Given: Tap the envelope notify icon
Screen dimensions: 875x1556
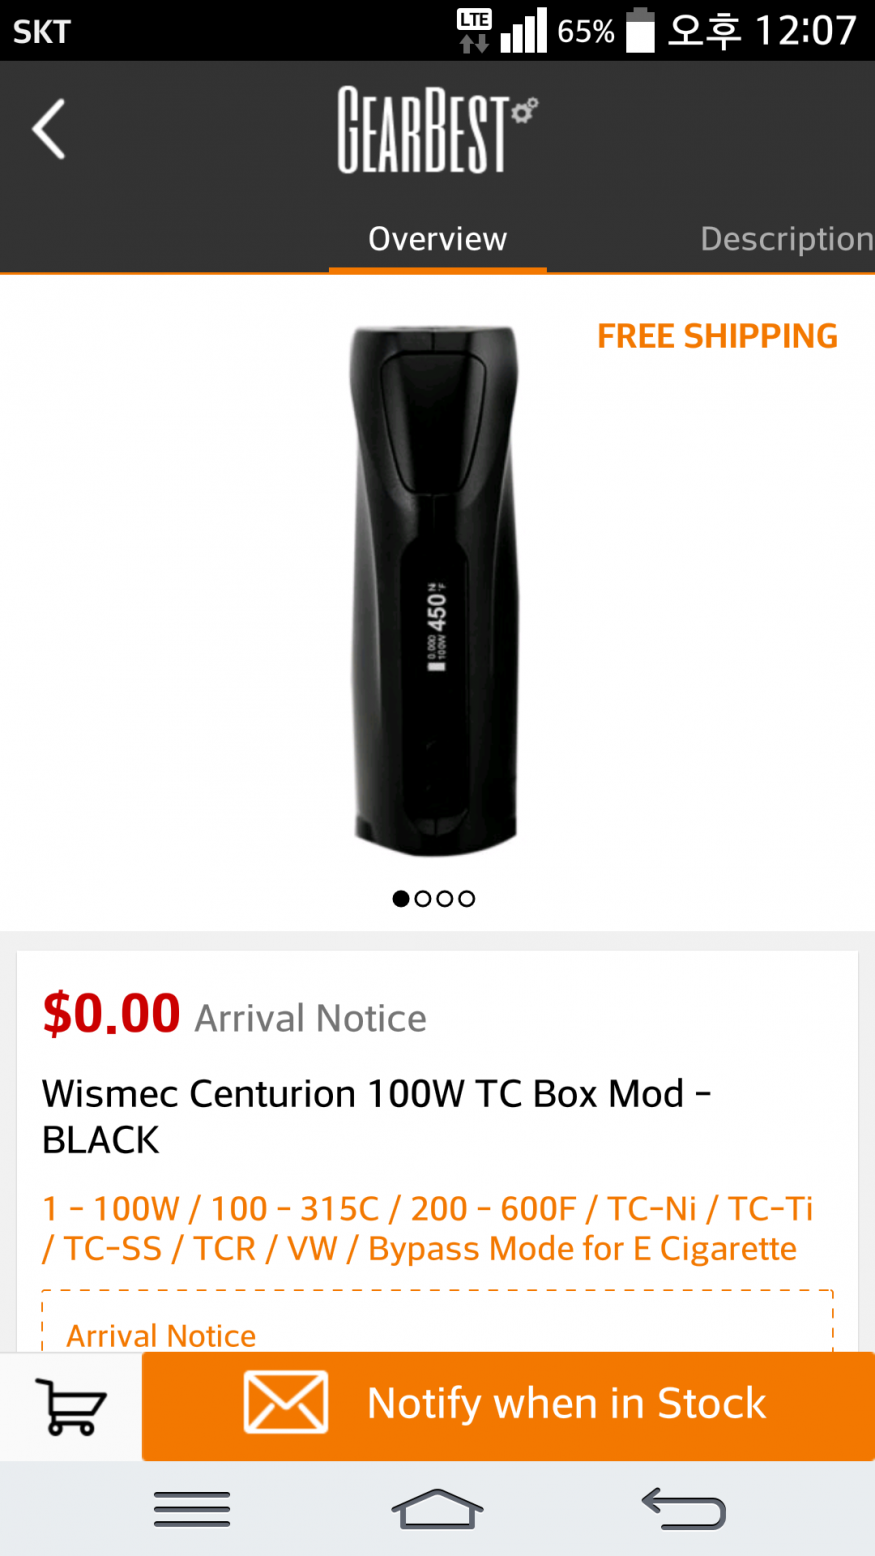Looking at the screenshot, I should tap(286, 1402).
